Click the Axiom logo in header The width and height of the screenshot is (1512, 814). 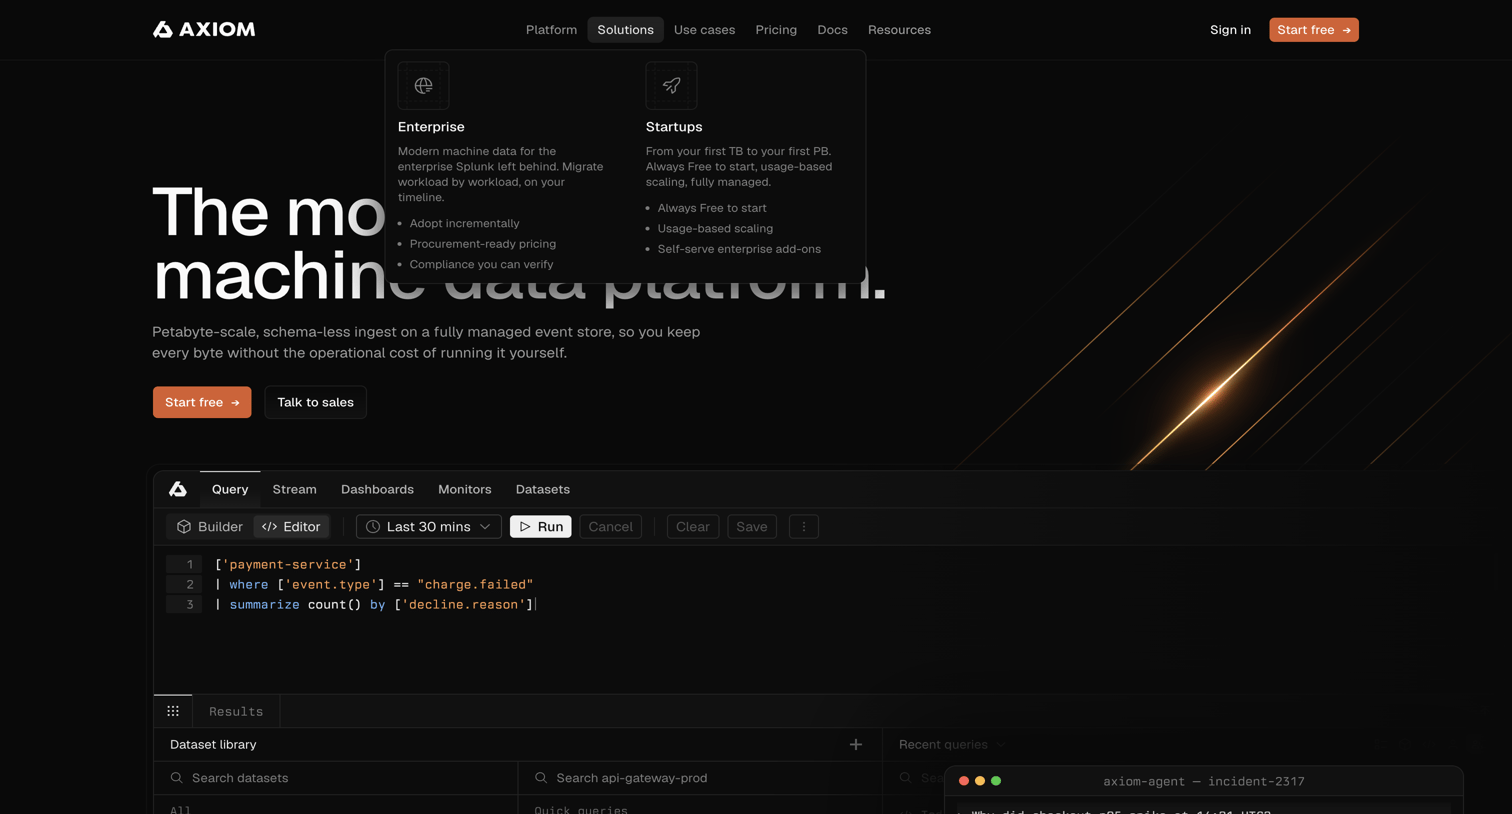[203, 29]
